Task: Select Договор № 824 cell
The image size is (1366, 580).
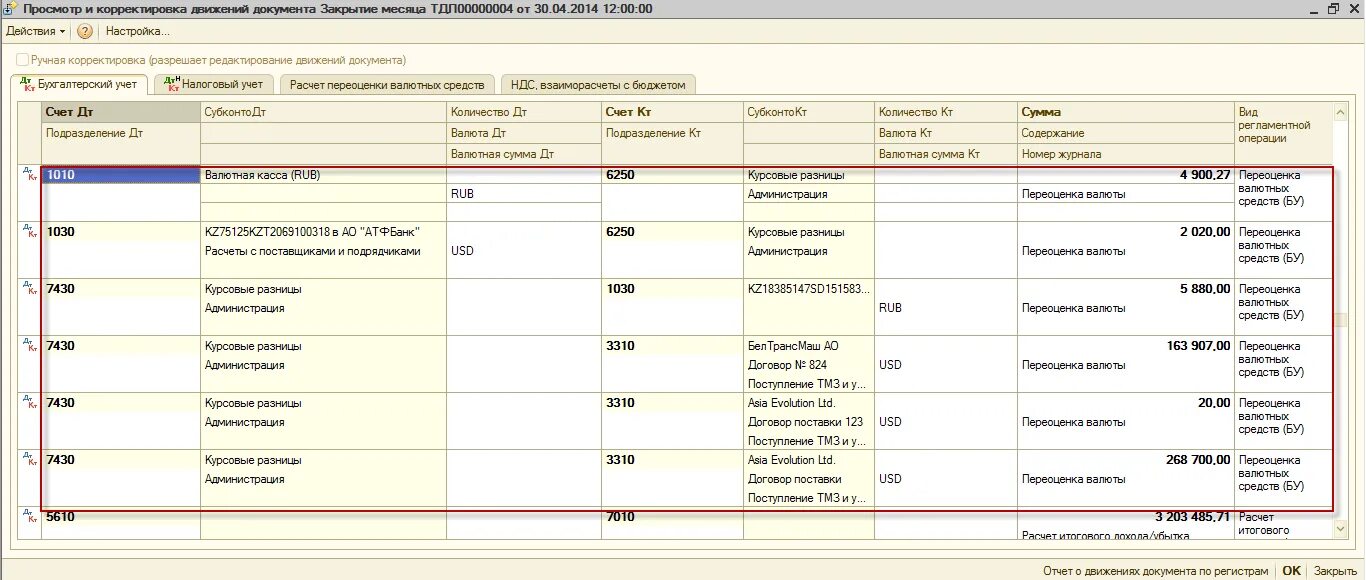Action: pos(809,365)
